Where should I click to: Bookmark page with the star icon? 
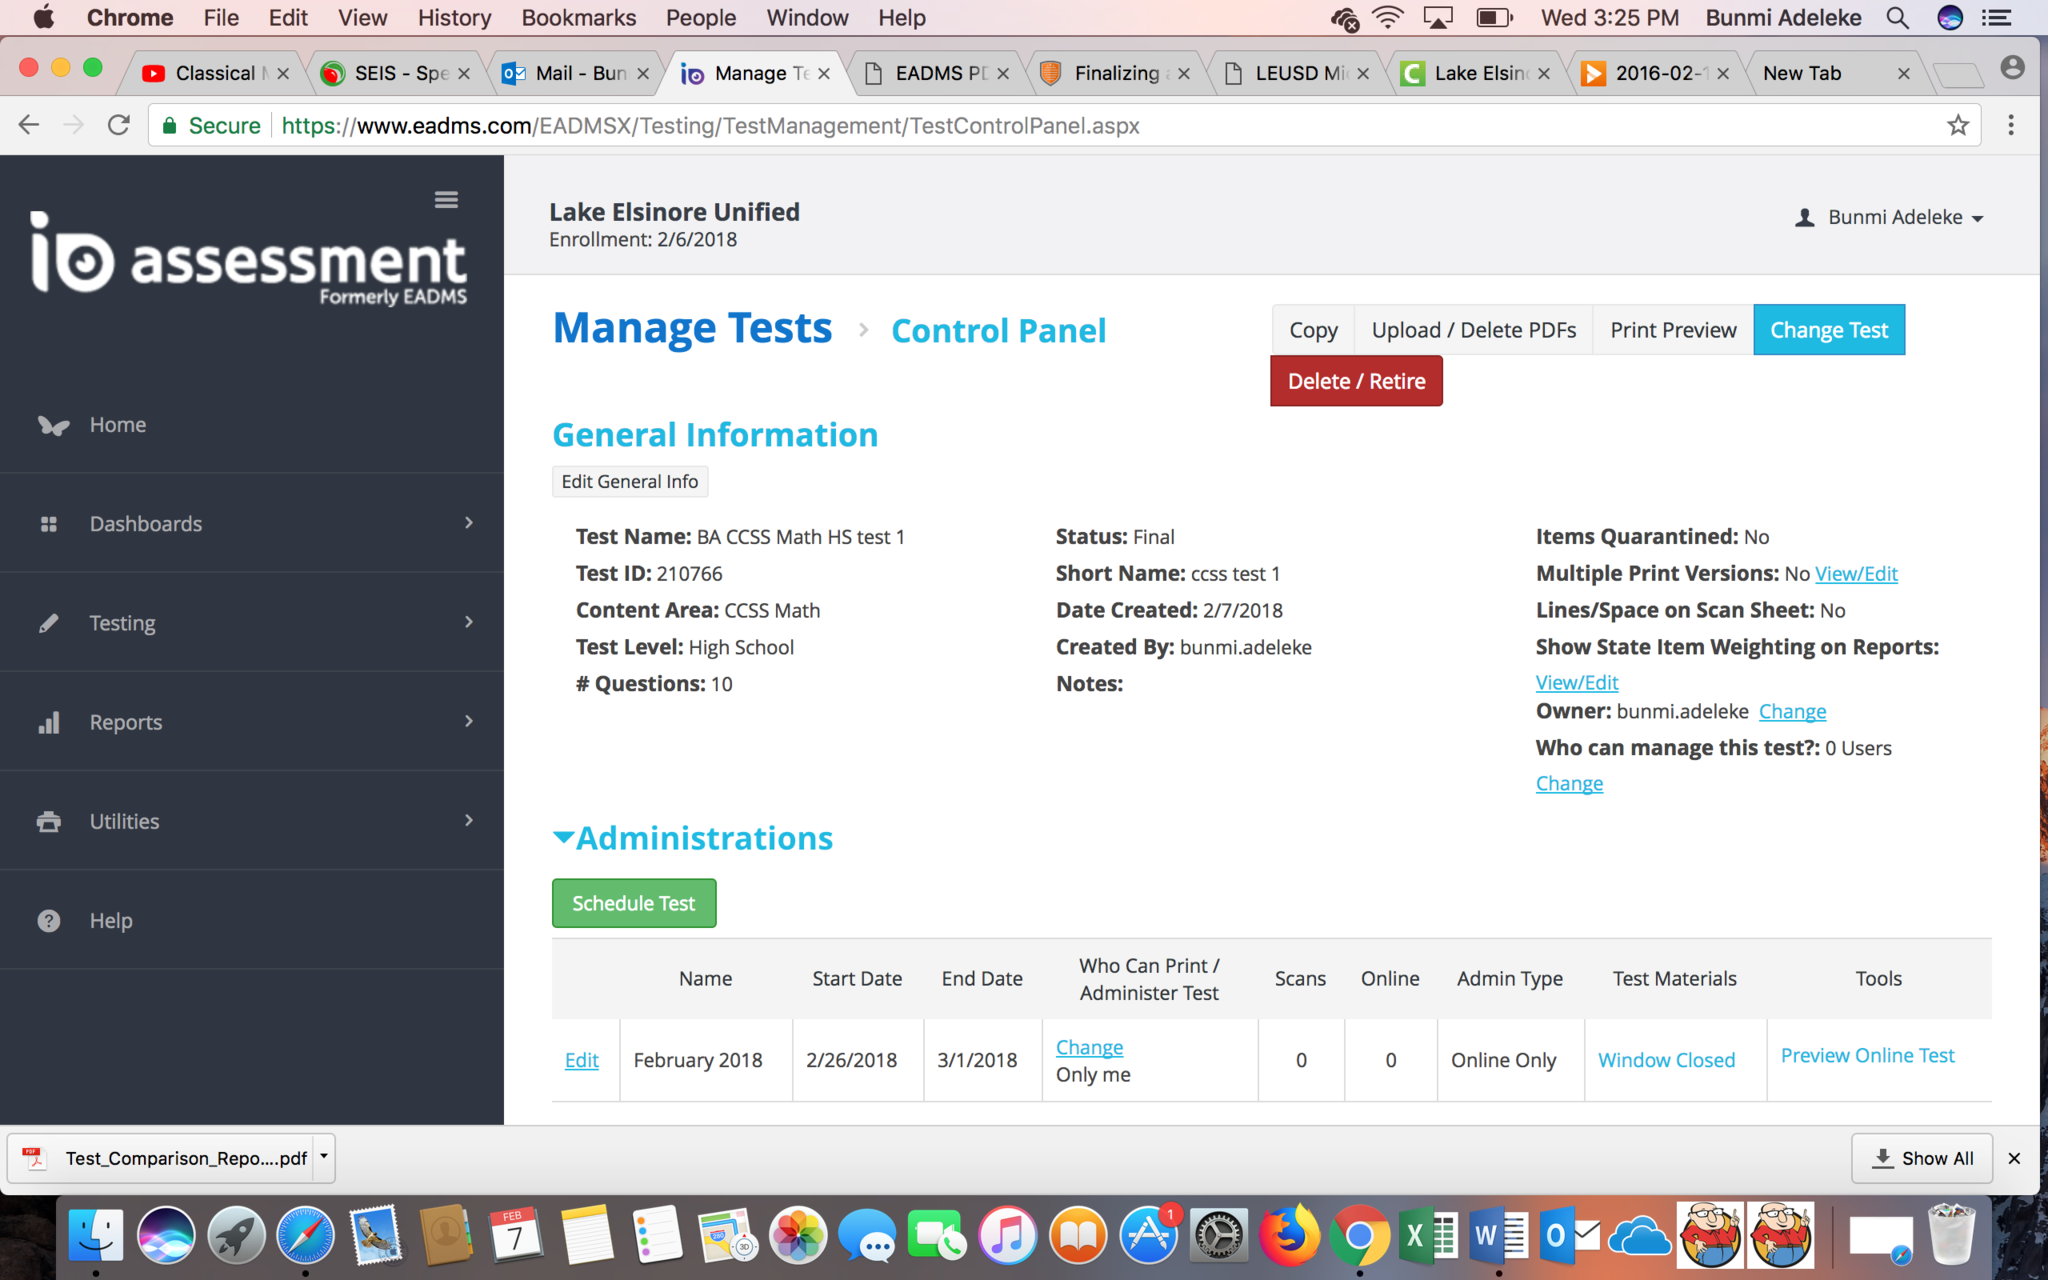[x=1957, y=126]
